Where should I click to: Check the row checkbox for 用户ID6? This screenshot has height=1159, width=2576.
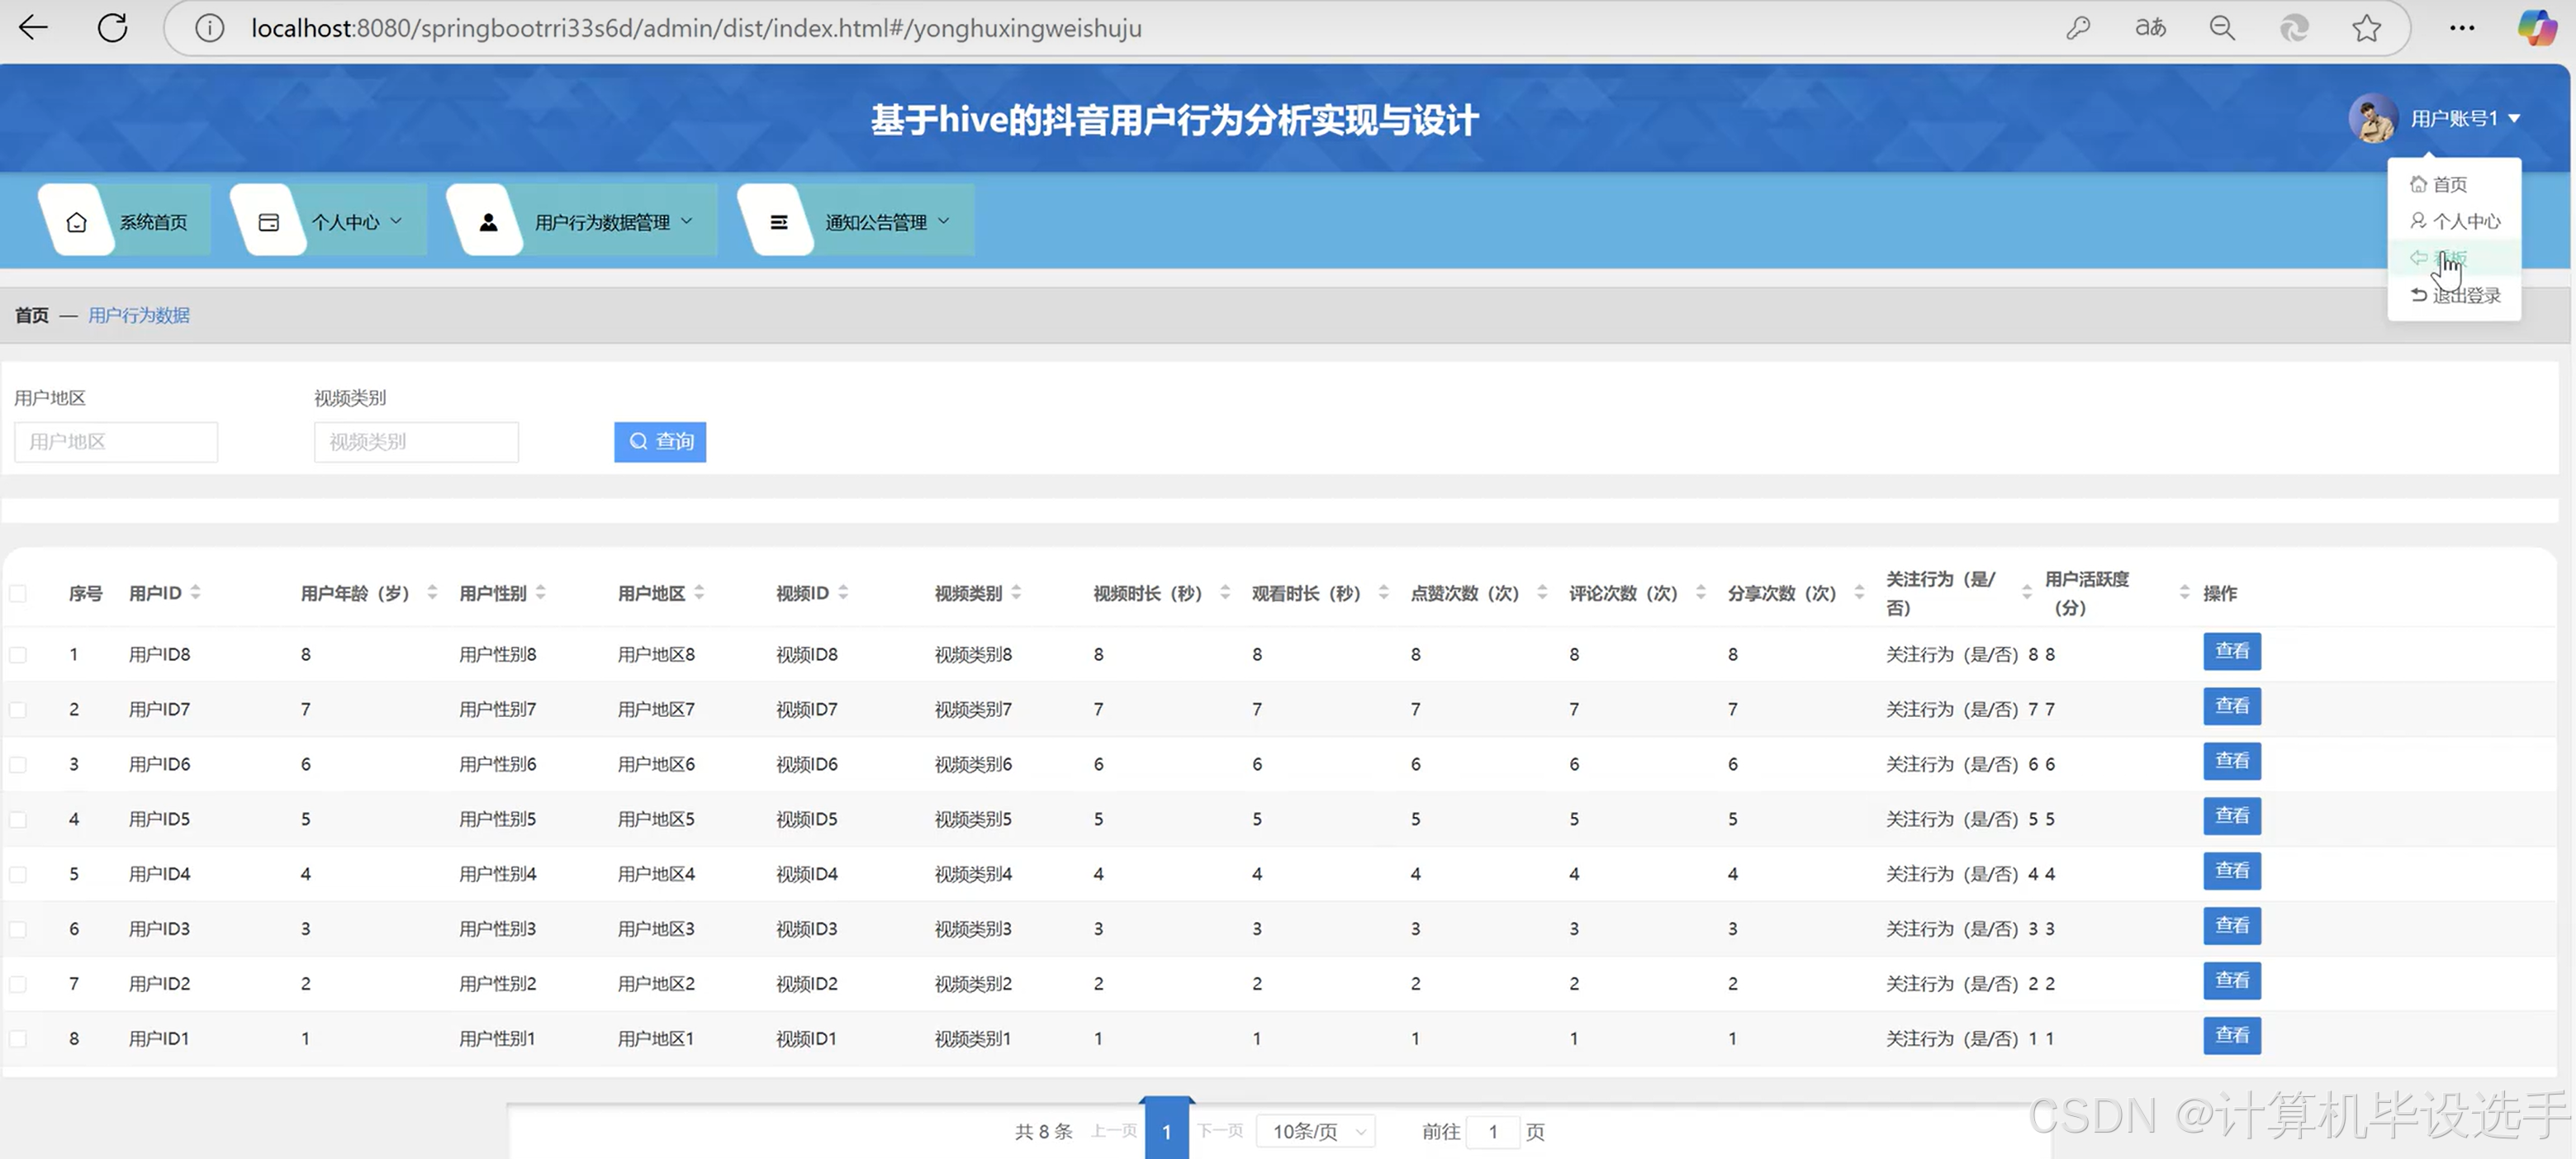point(18,765)
